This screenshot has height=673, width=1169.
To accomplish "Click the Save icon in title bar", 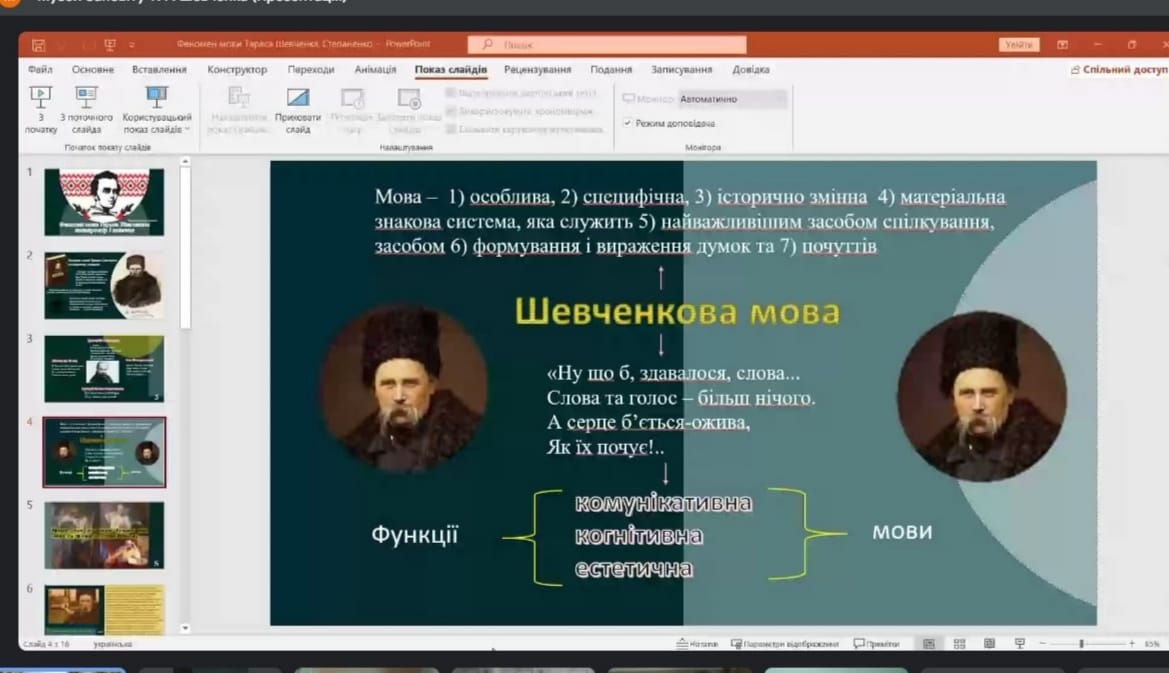I will coord(39,45).
